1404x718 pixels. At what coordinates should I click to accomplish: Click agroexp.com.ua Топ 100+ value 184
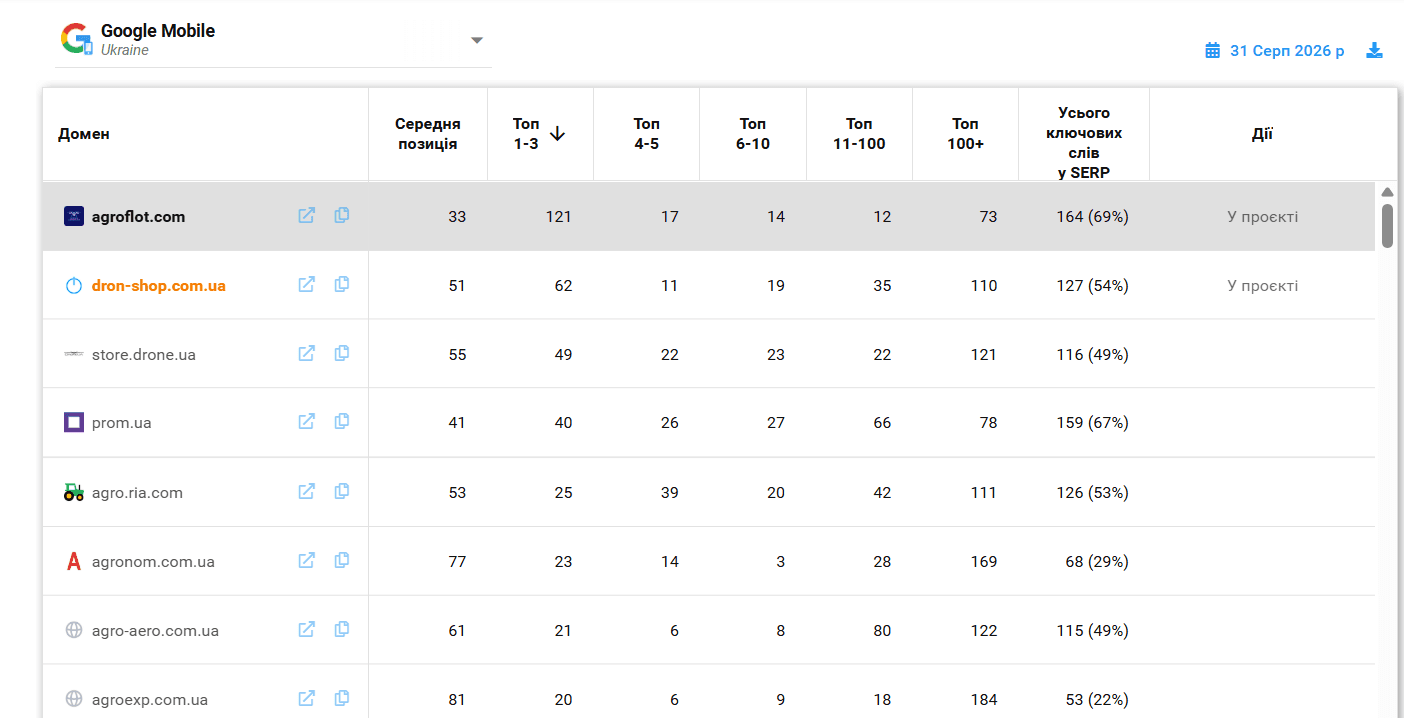pyautogui.click(x=984, y=699)
